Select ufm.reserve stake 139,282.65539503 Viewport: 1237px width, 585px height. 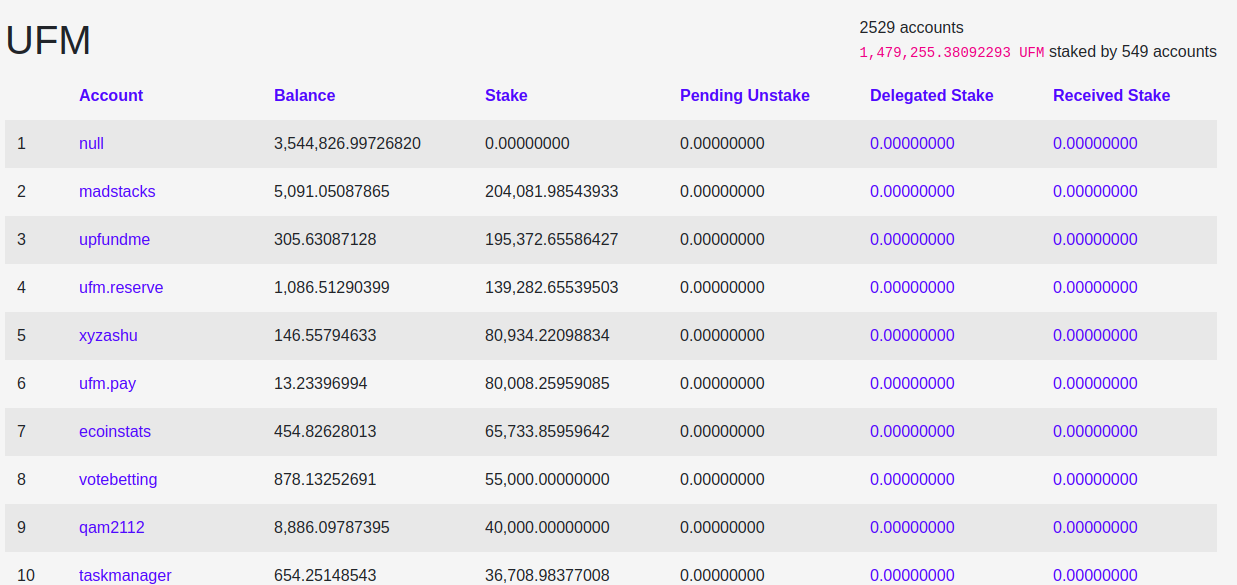(552, 288)
